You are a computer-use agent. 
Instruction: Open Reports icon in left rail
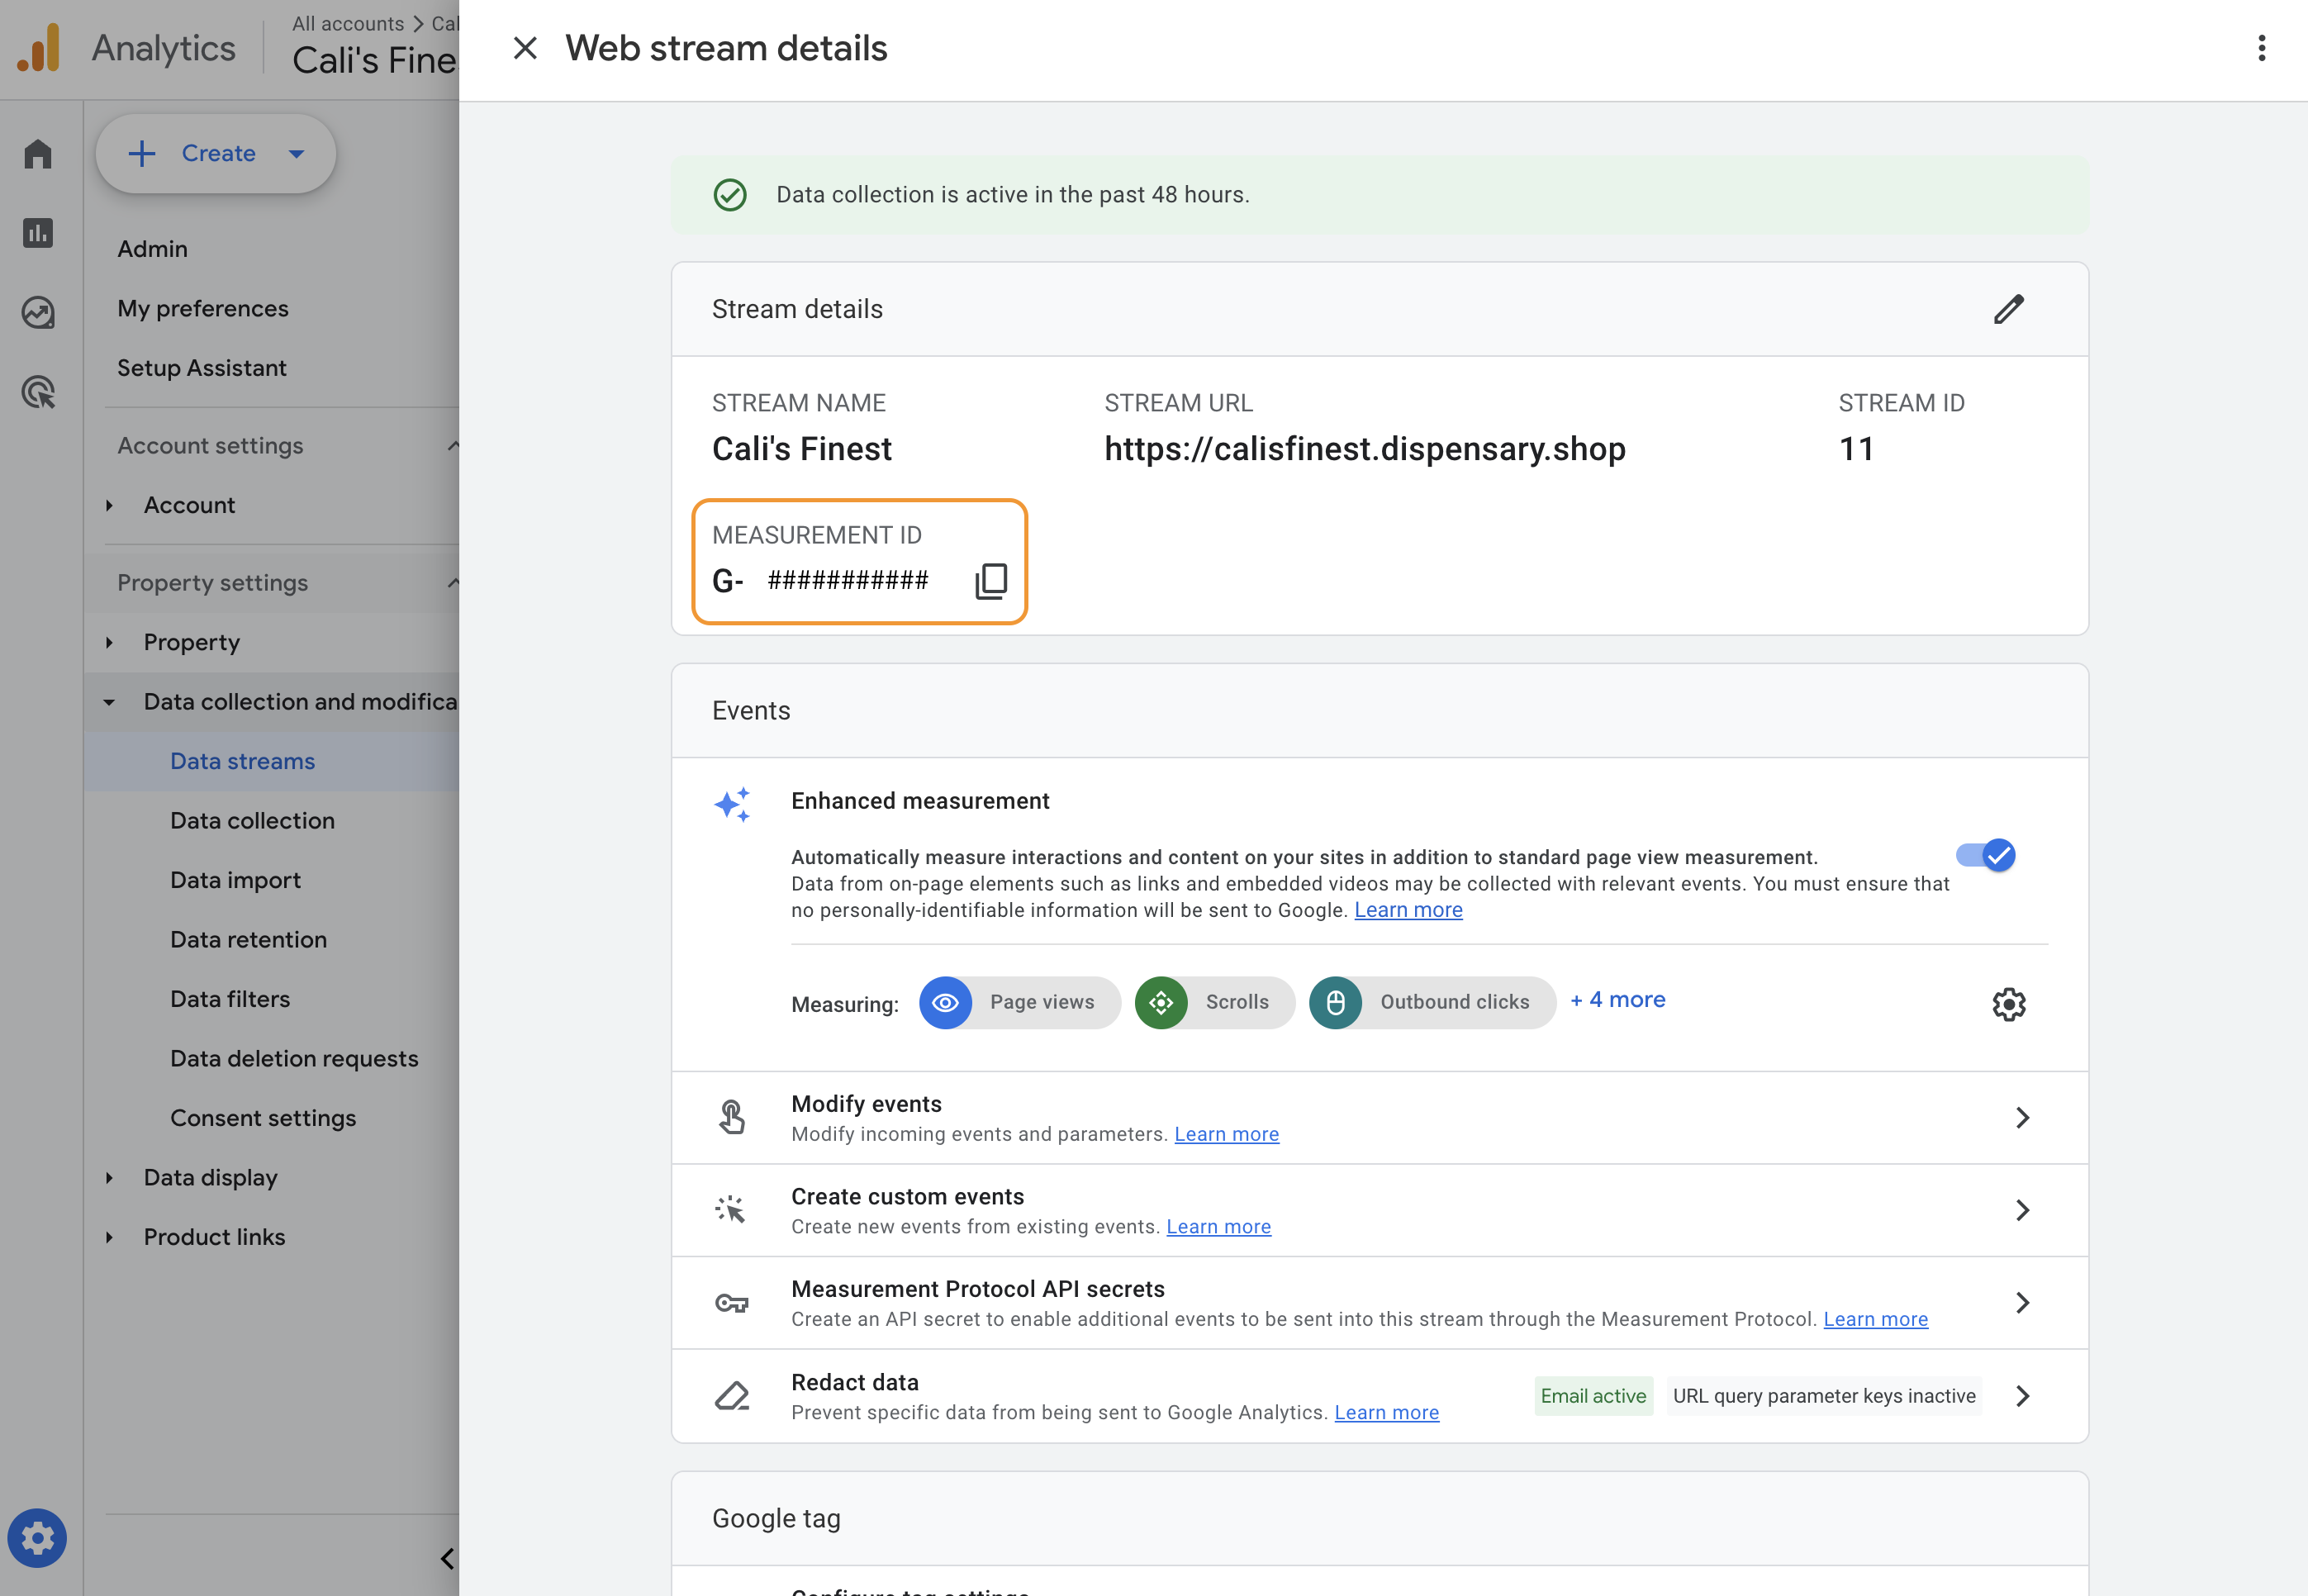[x=38, y=233]
